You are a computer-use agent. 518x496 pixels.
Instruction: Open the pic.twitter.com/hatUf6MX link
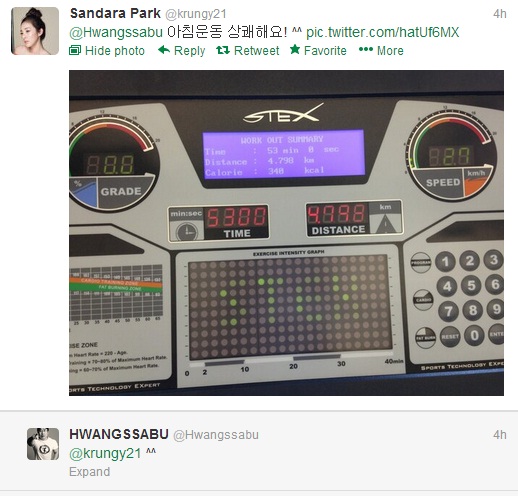coord(382,32)
